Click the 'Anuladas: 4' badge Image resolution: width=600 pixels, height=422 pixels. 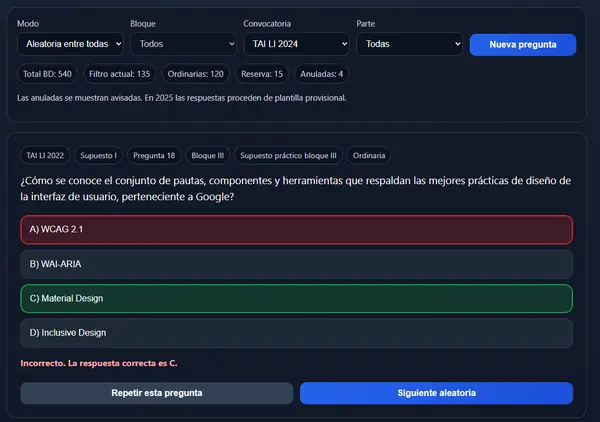click(321, 74)
